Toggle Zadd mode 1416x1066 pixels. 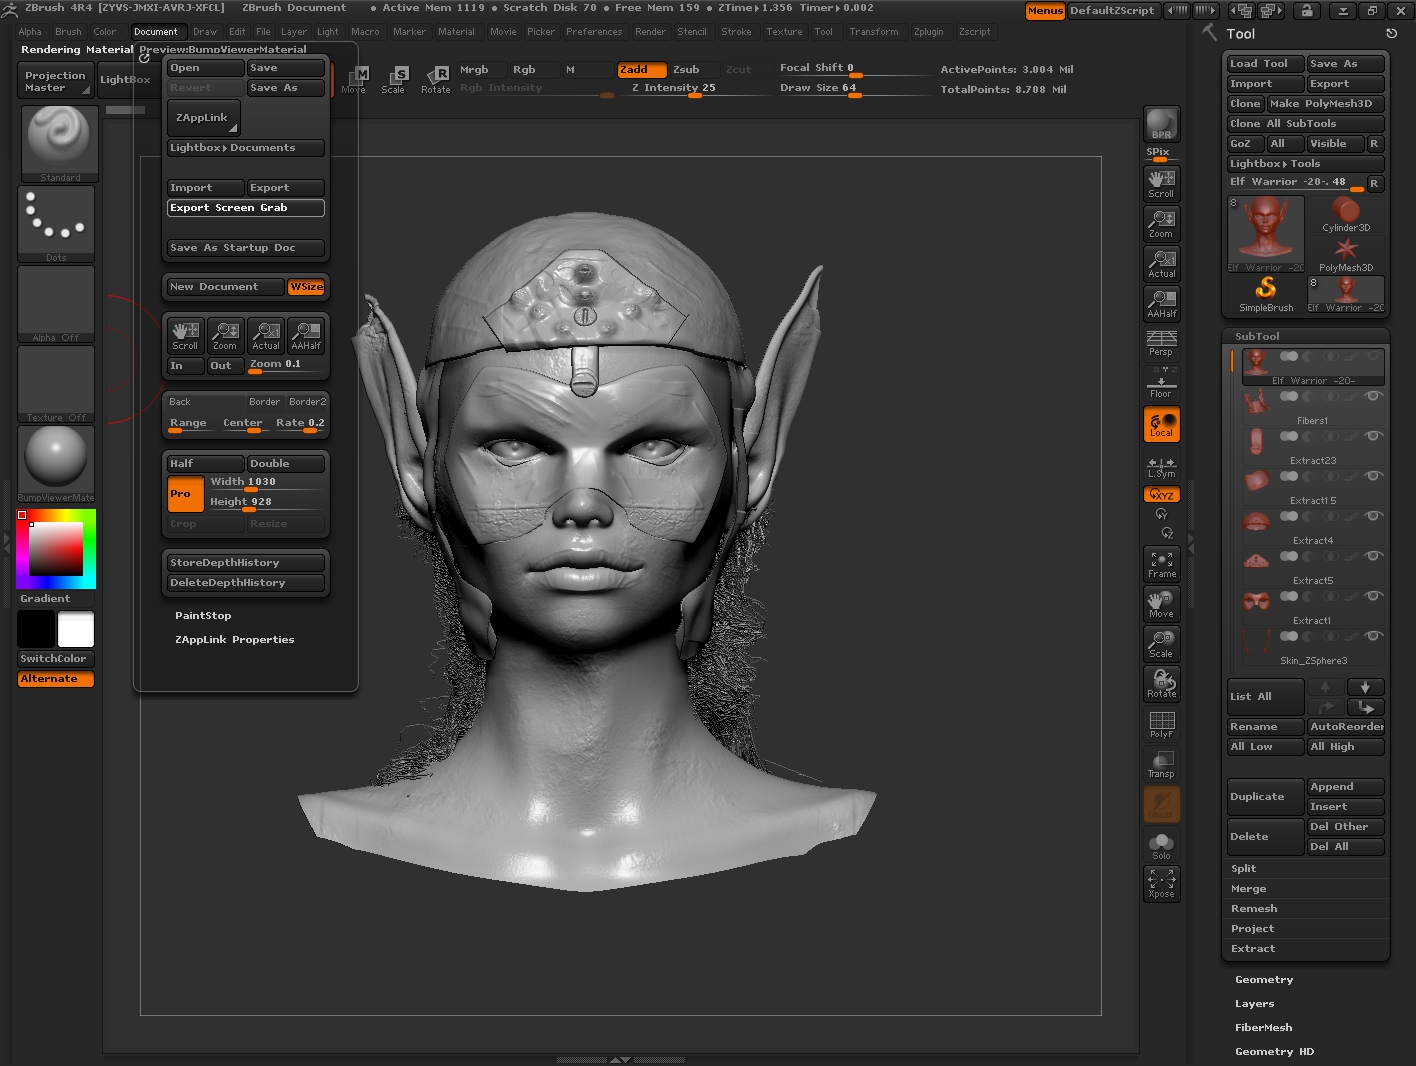pyautogui.click(x=641, y=70)
